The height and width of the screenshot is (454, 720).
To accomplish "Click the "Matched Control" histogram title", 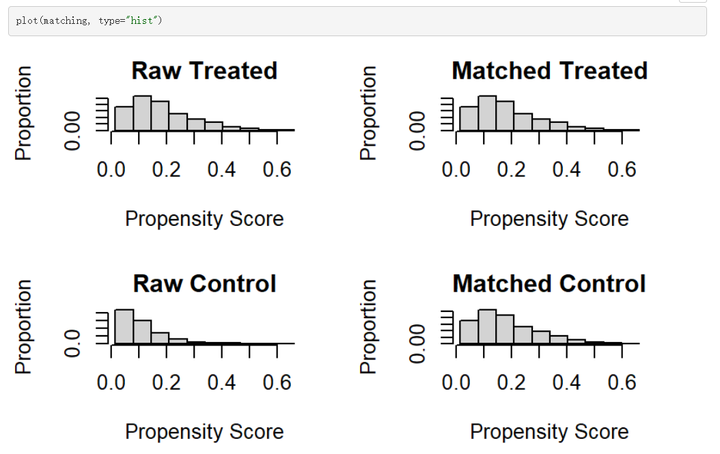I will 549,284.
